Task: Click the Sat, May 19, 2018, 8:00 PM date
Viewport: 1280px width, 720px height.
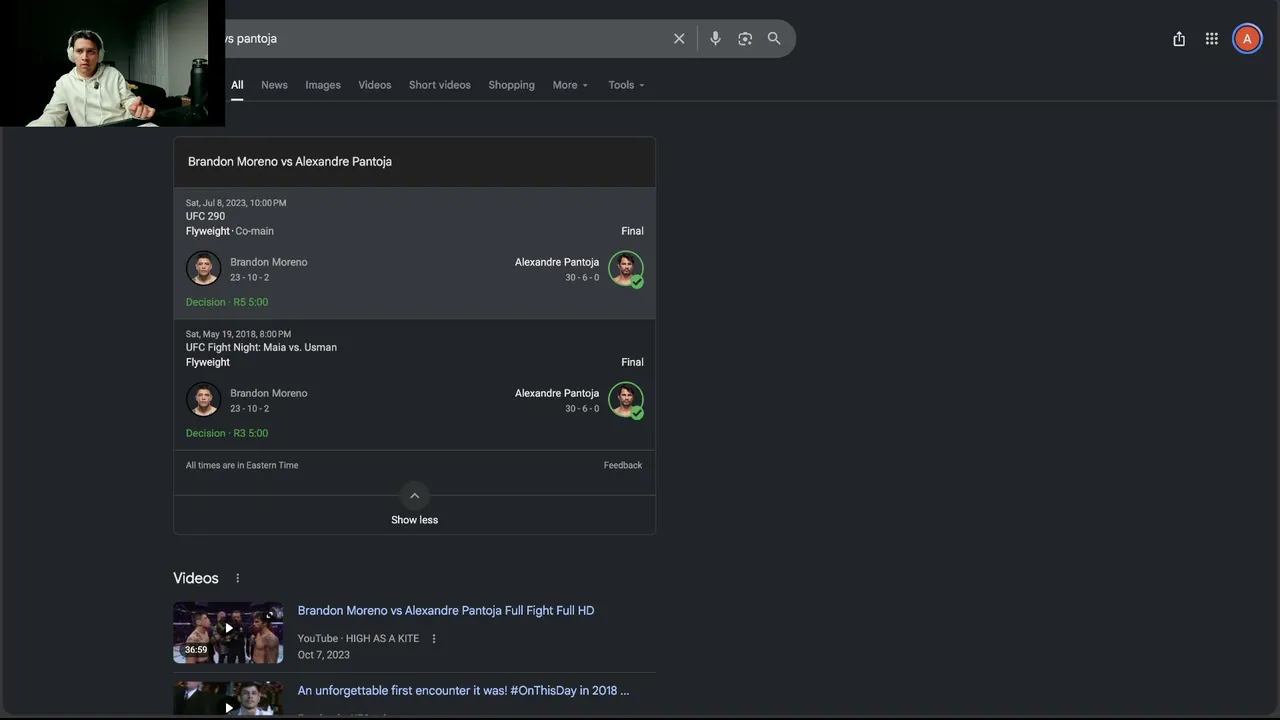Action: [x=239, y=334]
